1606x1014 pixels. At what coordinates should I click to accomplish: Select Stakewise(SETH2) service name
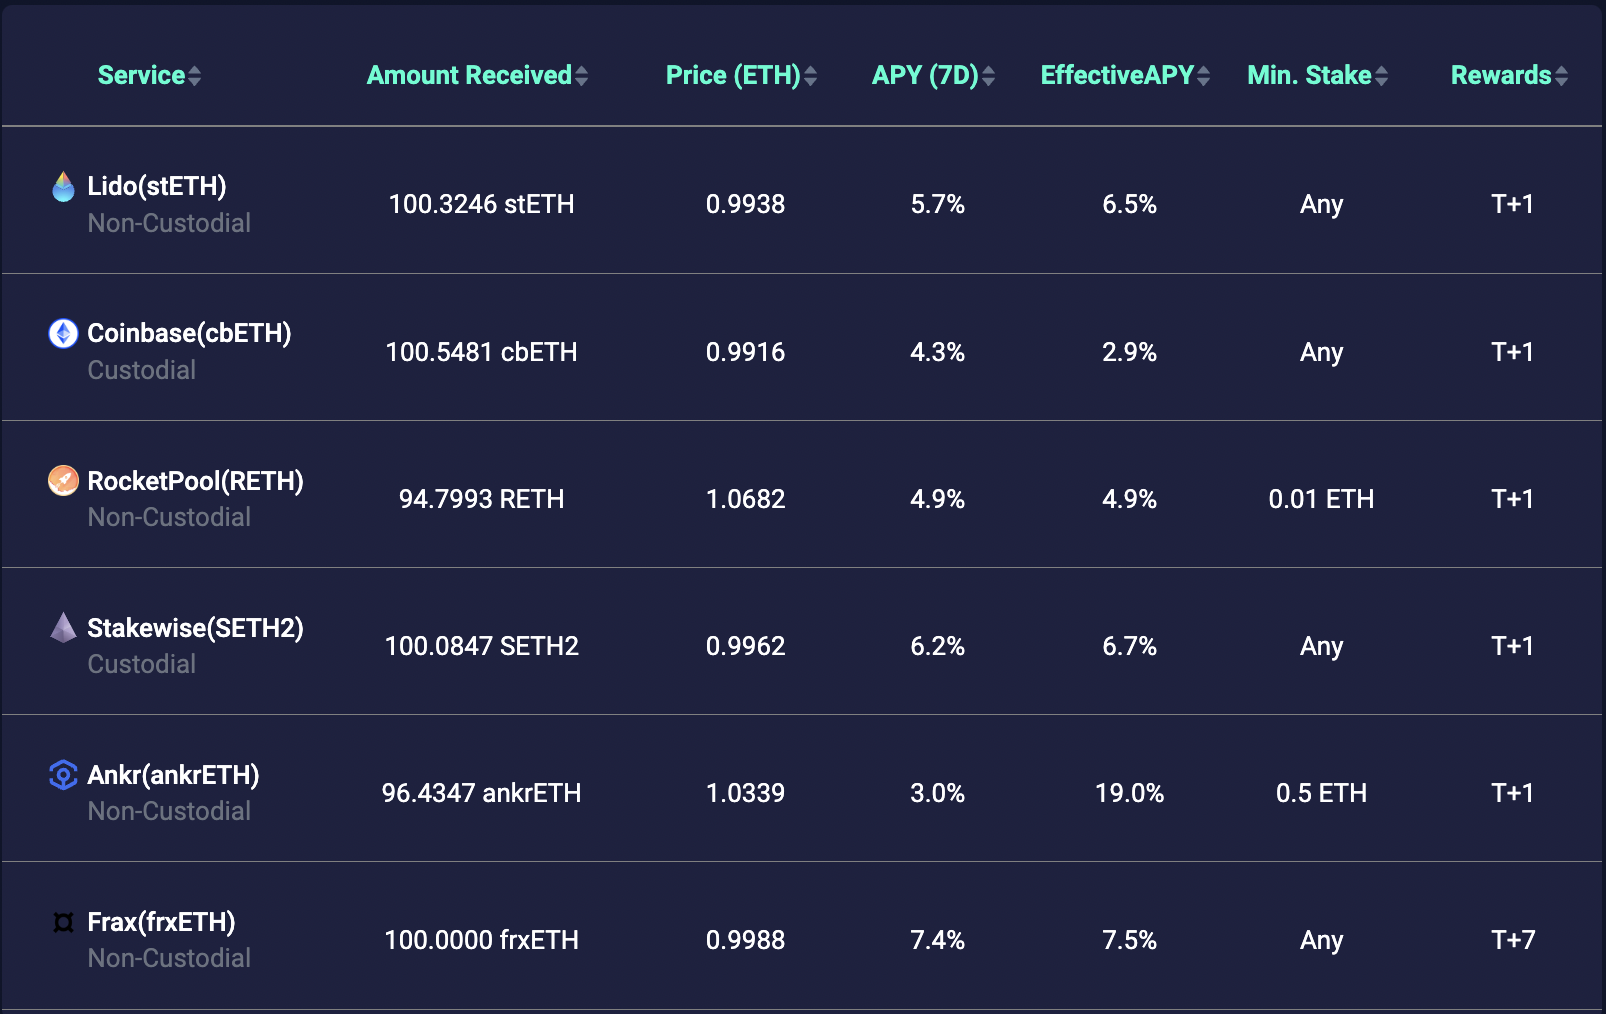pos(195,628)
